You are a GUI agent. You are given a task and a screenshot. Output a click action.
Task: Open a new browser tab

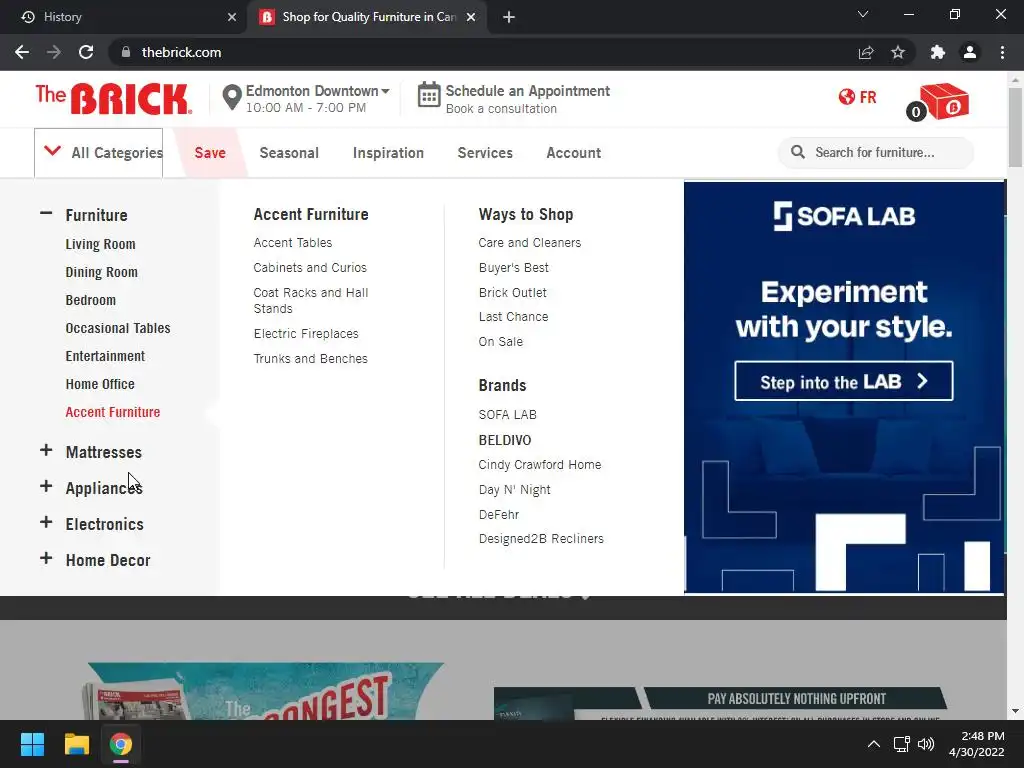[509, 17]
